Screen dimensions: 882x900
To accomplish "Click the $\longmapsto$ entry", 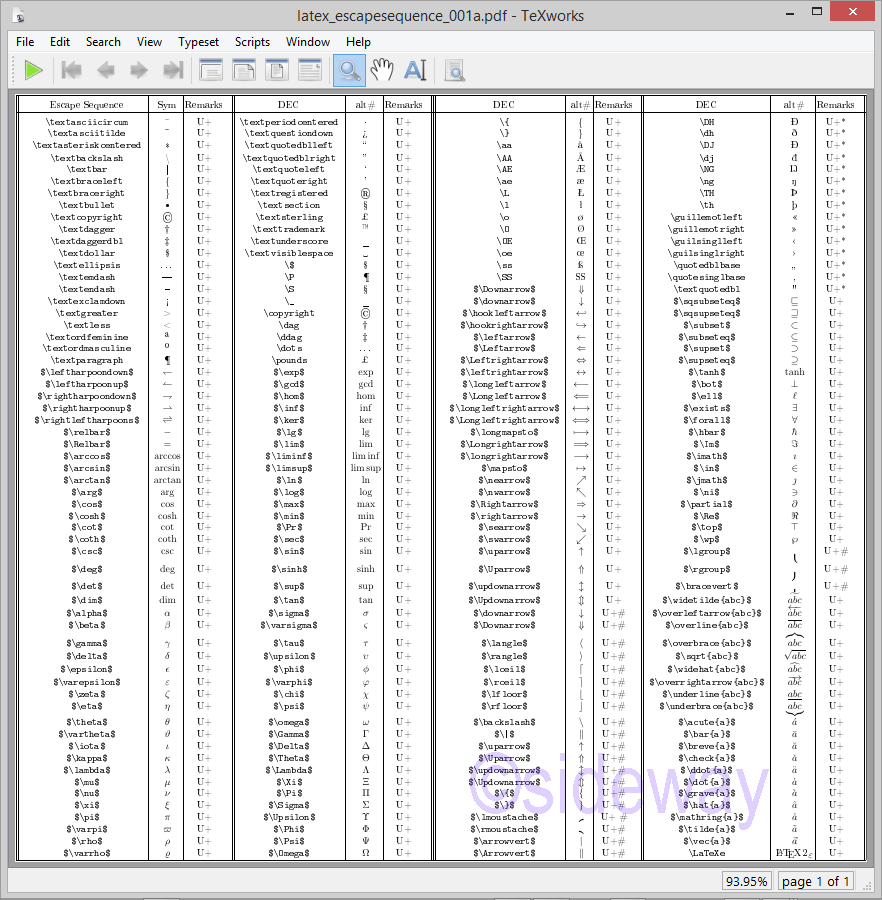I will tap(504, 432).
